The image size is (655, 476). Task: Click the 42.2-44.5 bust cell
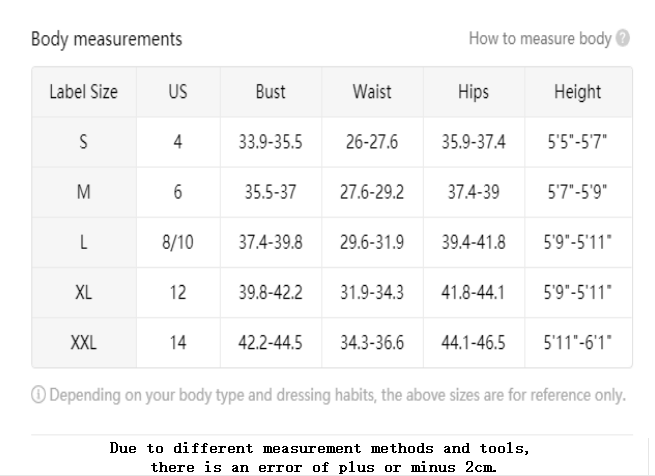271,343
